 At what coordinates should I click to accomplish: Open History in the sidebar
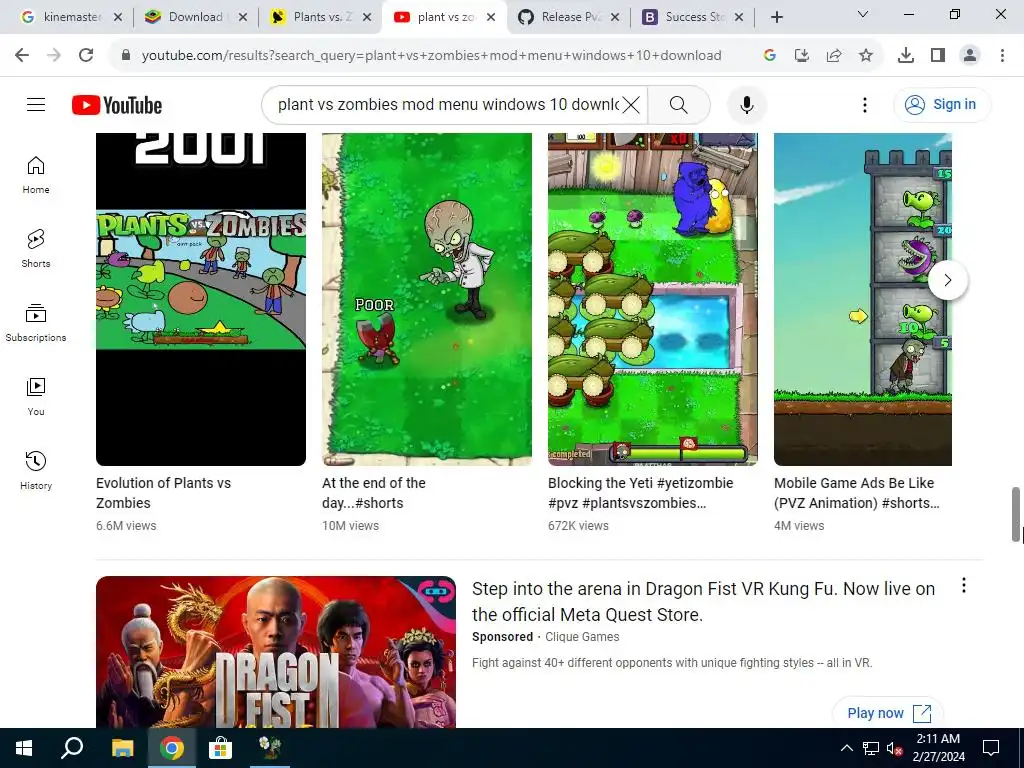(x=36, y=470)
